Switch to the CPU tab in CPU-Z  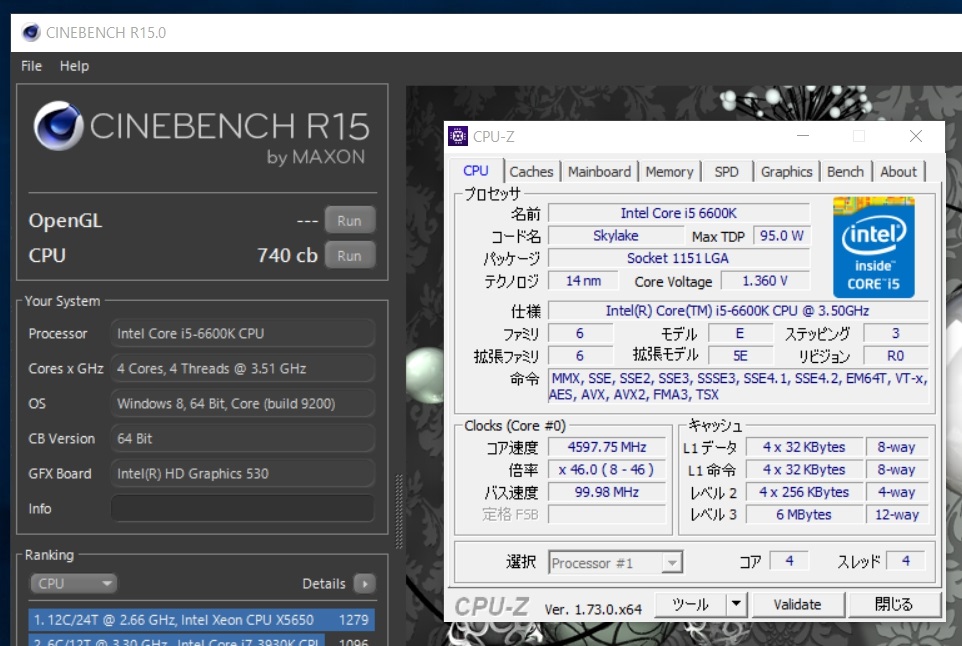click(x=476, y=171)
